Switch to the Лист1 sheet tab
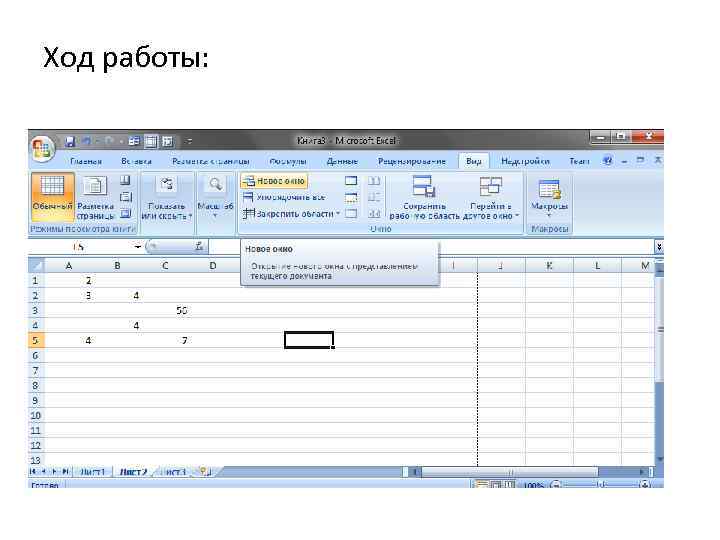This screenshot has width=720, height=540. point(92,472)
